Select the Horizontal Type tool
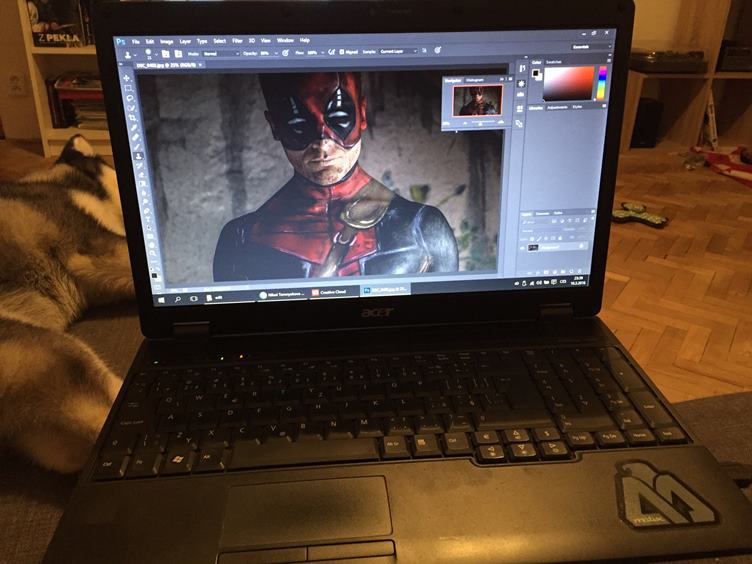Screen dimensions: 752x564 148,220
